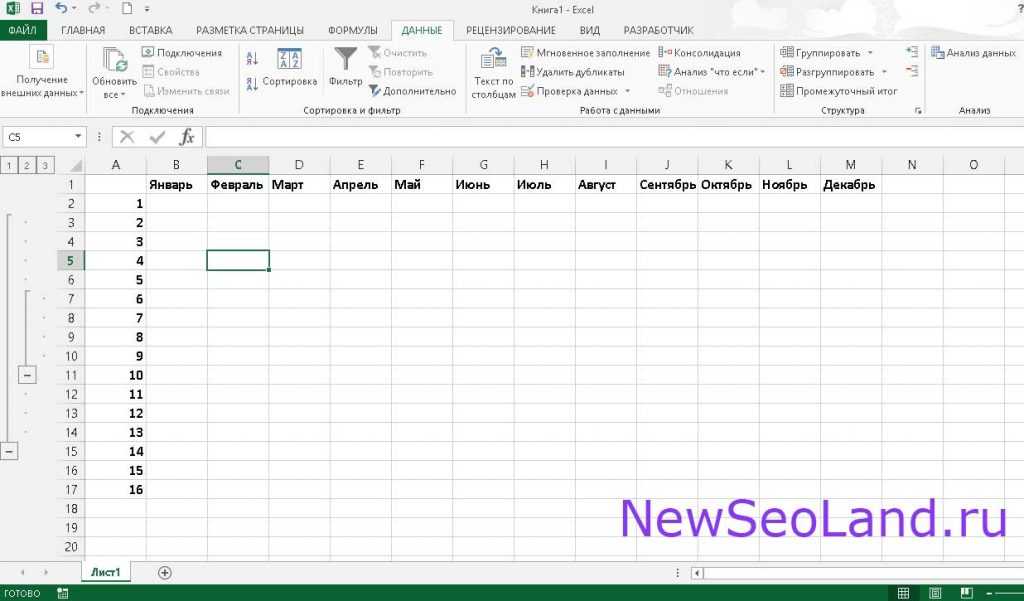Open the Структура dialog launcher
1024x601 pixels.
coord(918,111)
